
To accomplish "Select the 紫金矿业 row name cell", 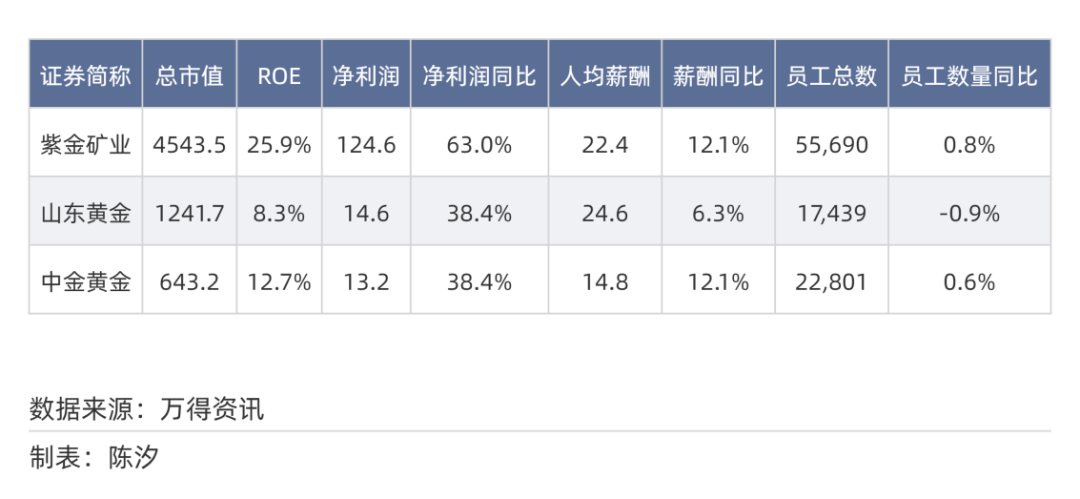I will tap(85, 145).
